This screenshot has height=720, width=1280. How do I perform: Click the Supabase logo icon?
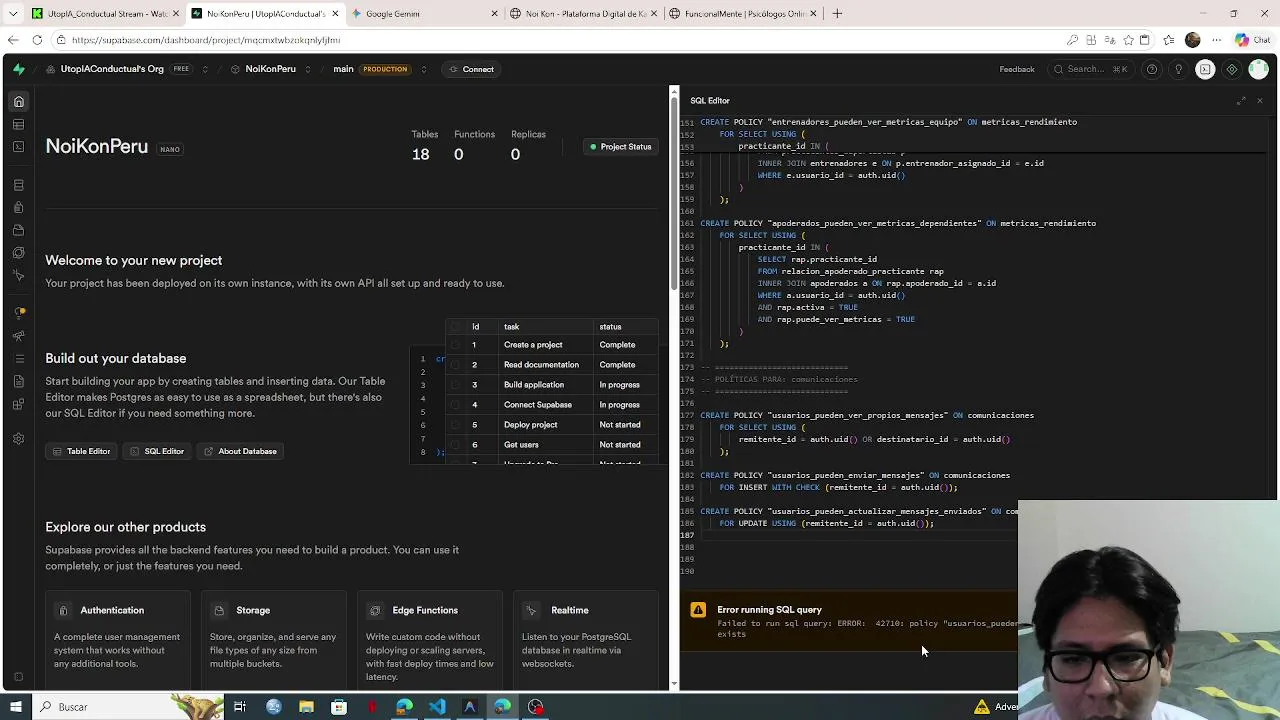(x=18, y=69)
